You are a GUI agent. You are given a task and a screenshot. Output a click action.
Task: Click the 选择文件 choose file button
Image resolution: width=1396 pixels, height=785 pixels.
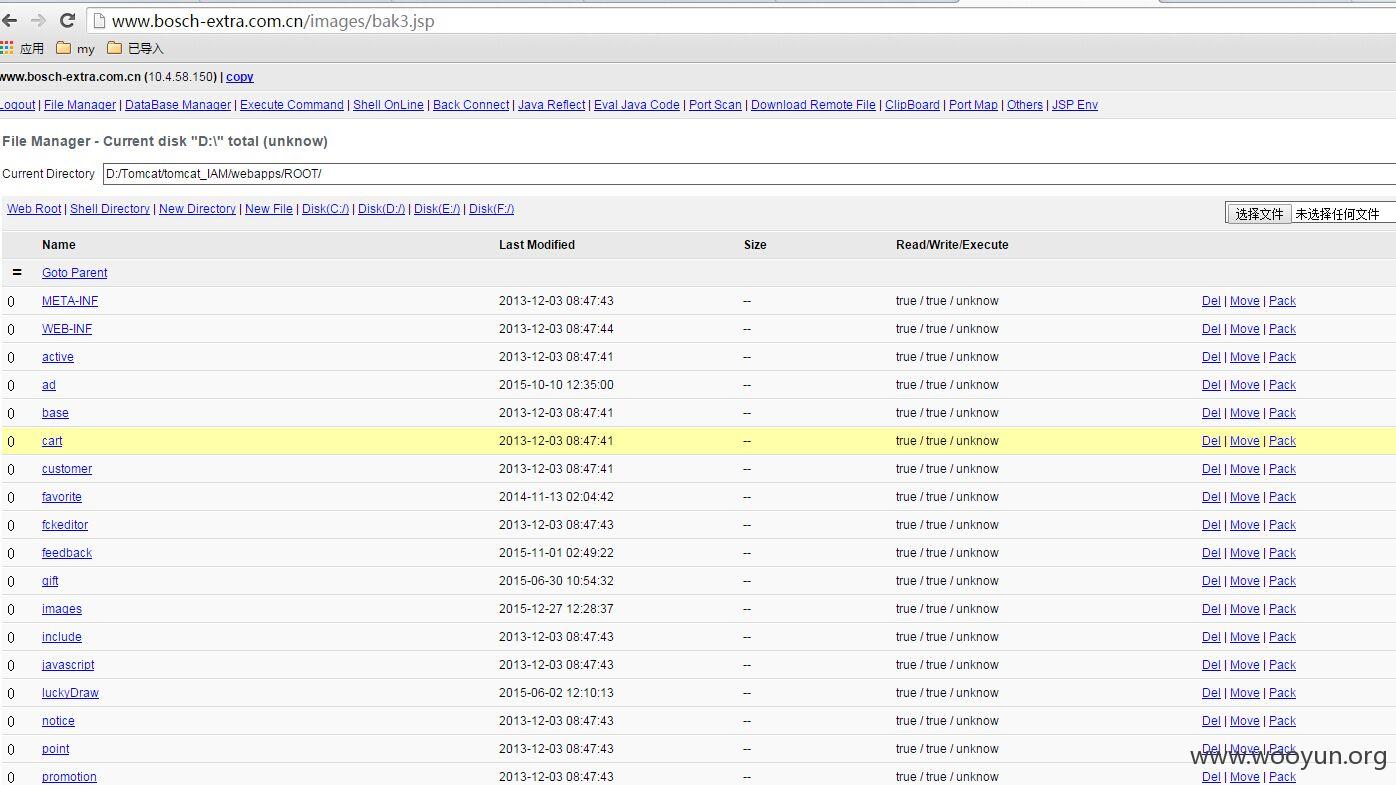1259,213
